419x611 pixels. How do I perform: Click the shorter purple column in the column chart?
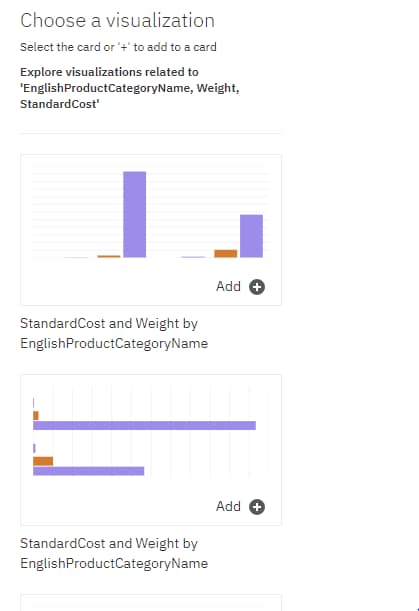point(251,236)
